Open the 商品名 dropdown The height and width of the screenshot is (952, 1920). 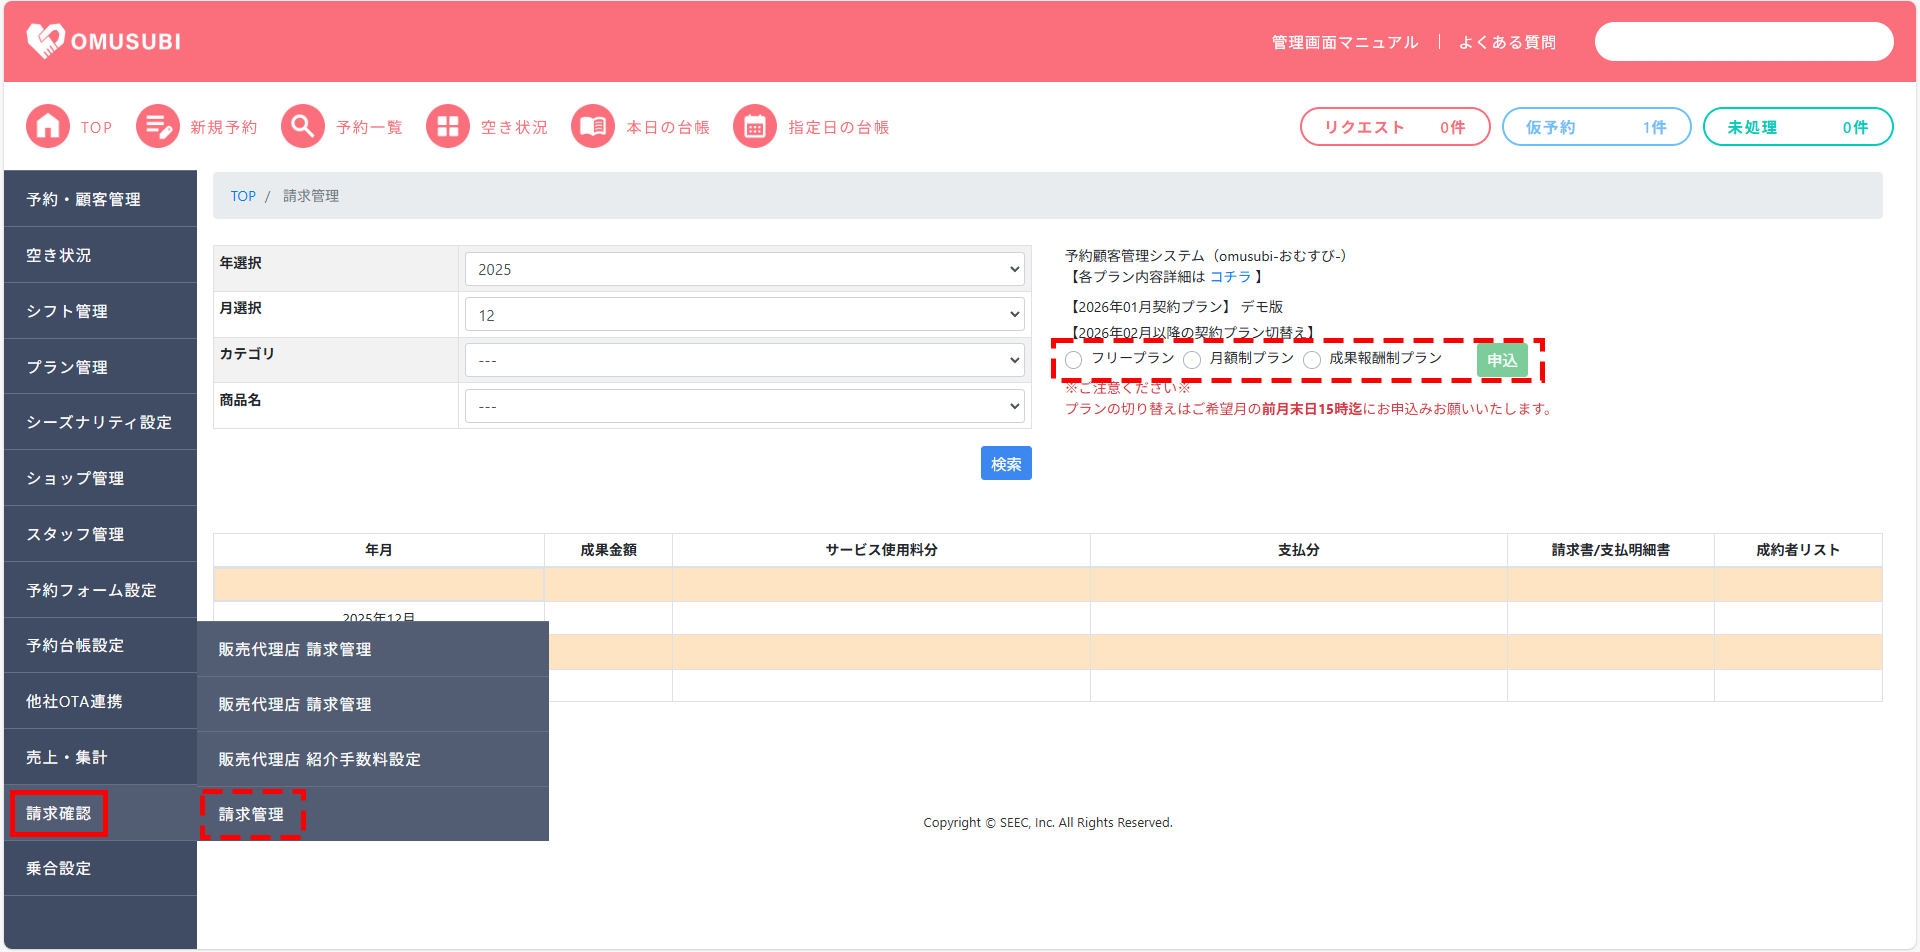pyautogui.click(x=744, y=406)
